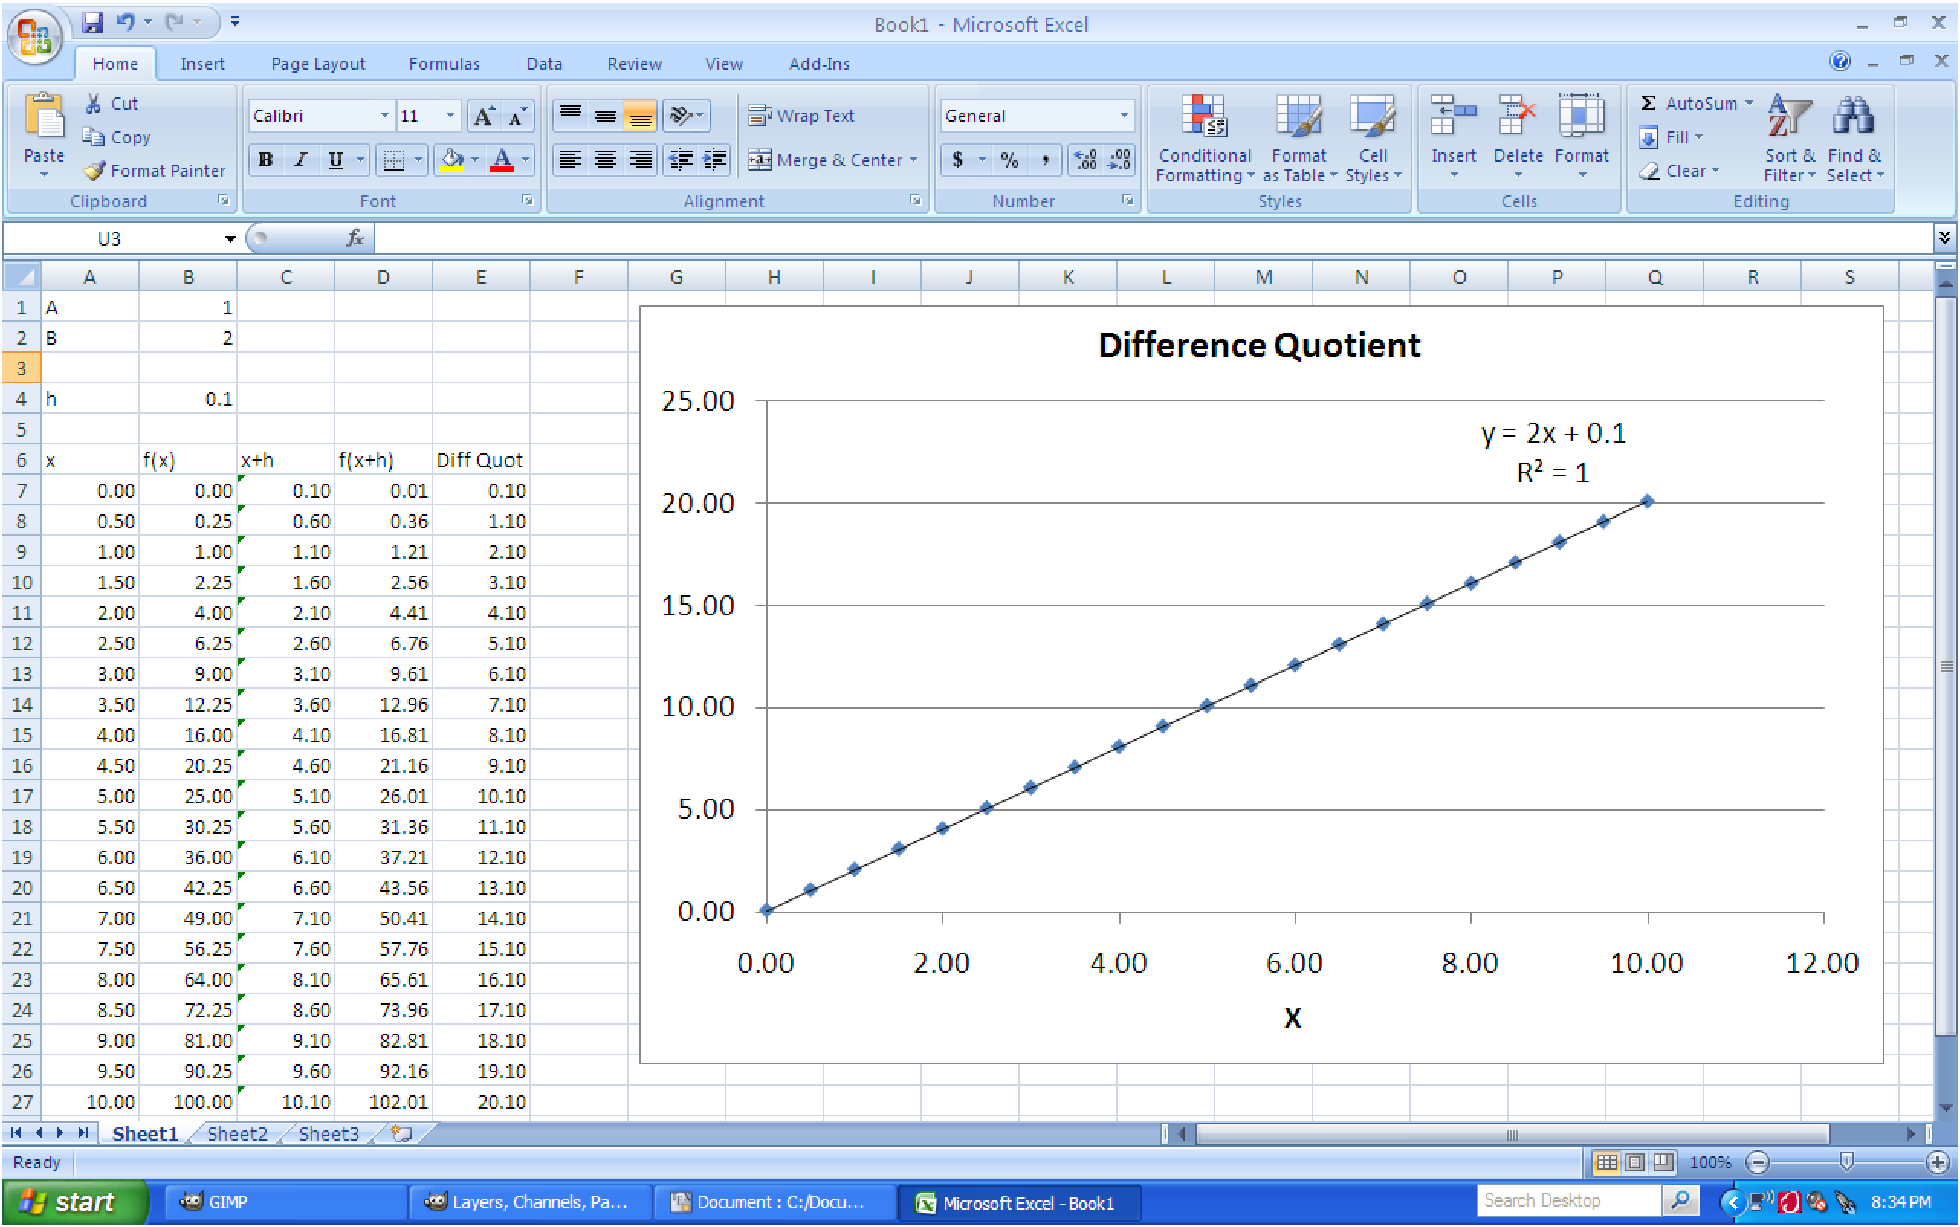Click Delete cells icon
Viewport: 1960px width, 1227px height.
point(1517,116)
